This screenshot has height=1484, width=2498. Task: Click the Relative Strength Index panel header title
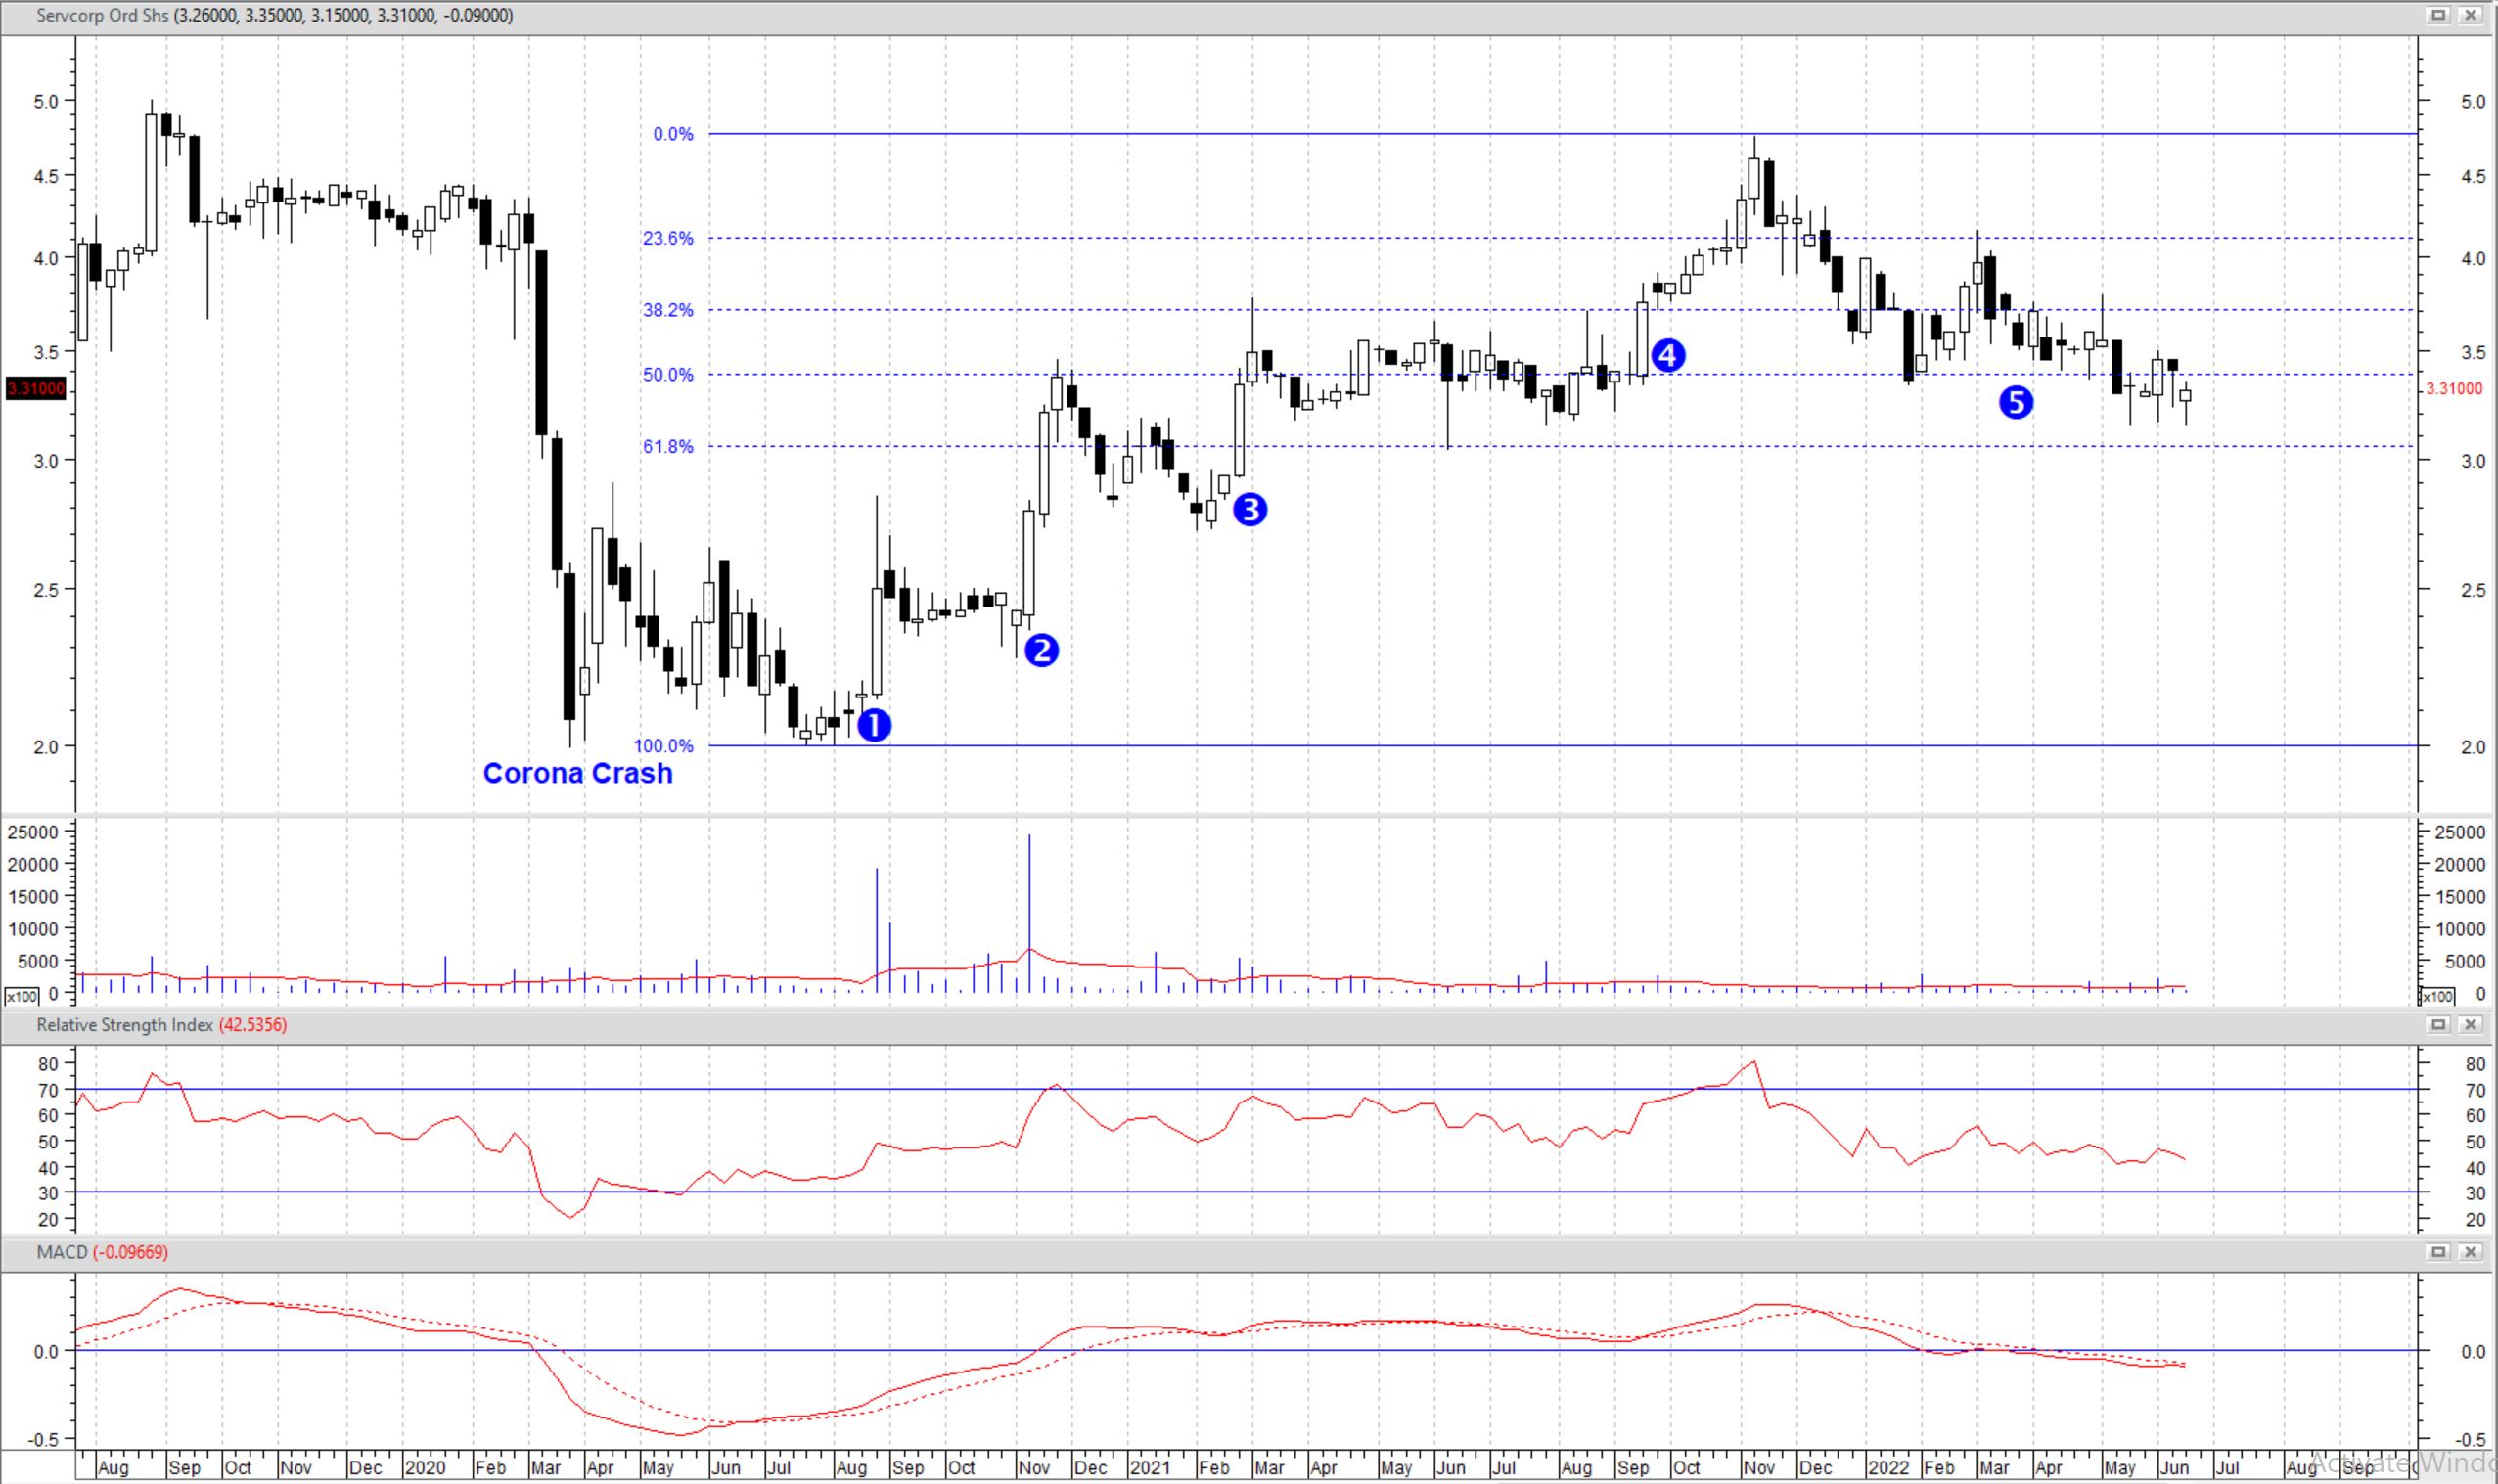(125, 1024)
